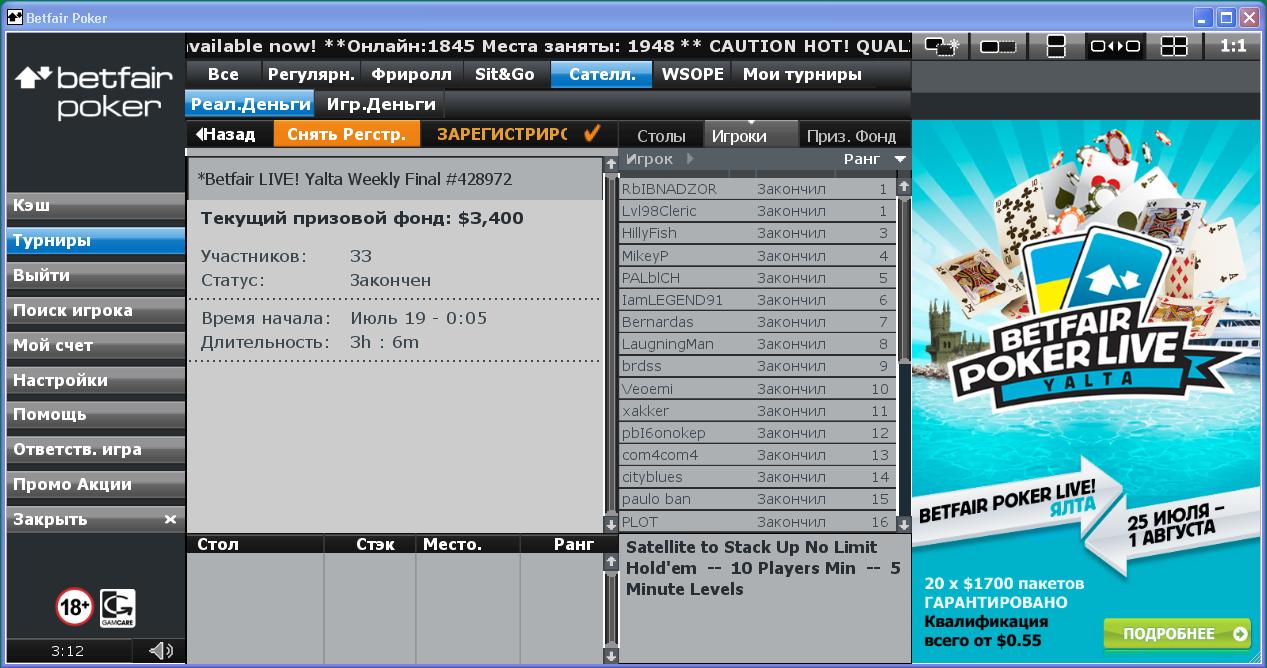Open the Приз. Фонд tab
Screen dimensions: 1267x668
point(852,136)
